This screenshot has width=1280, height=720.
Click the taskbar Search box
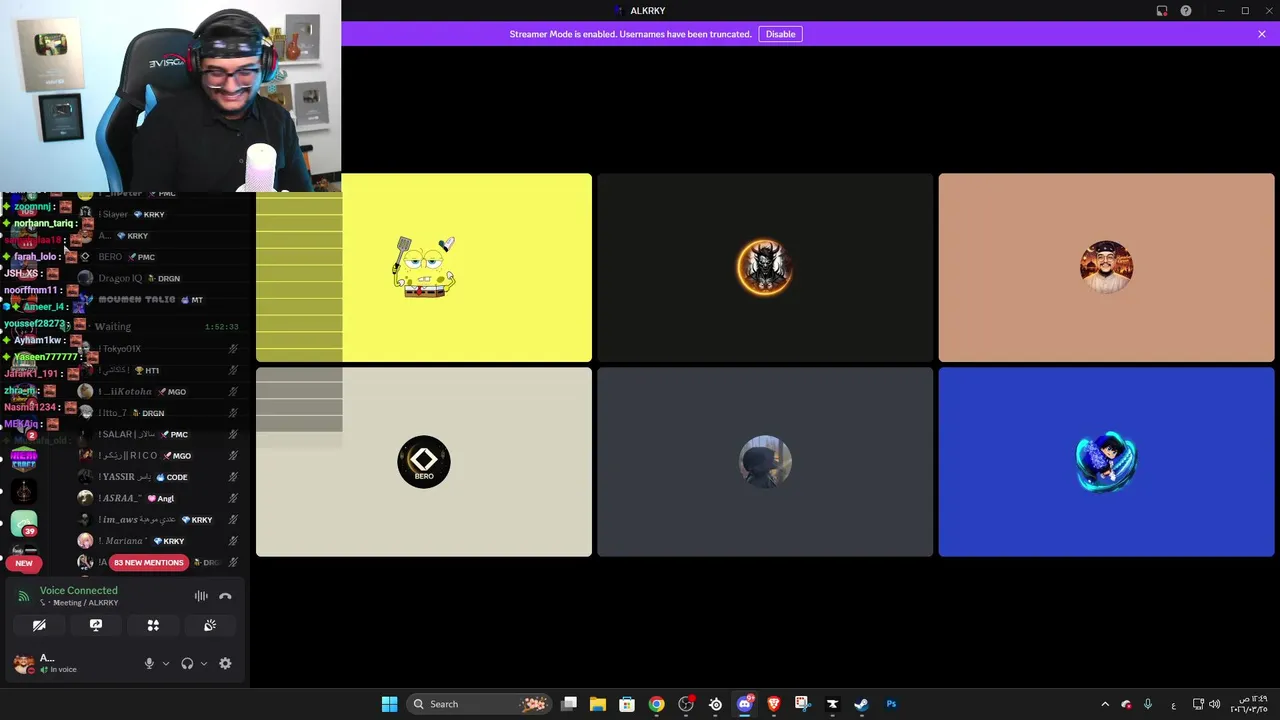480,704
